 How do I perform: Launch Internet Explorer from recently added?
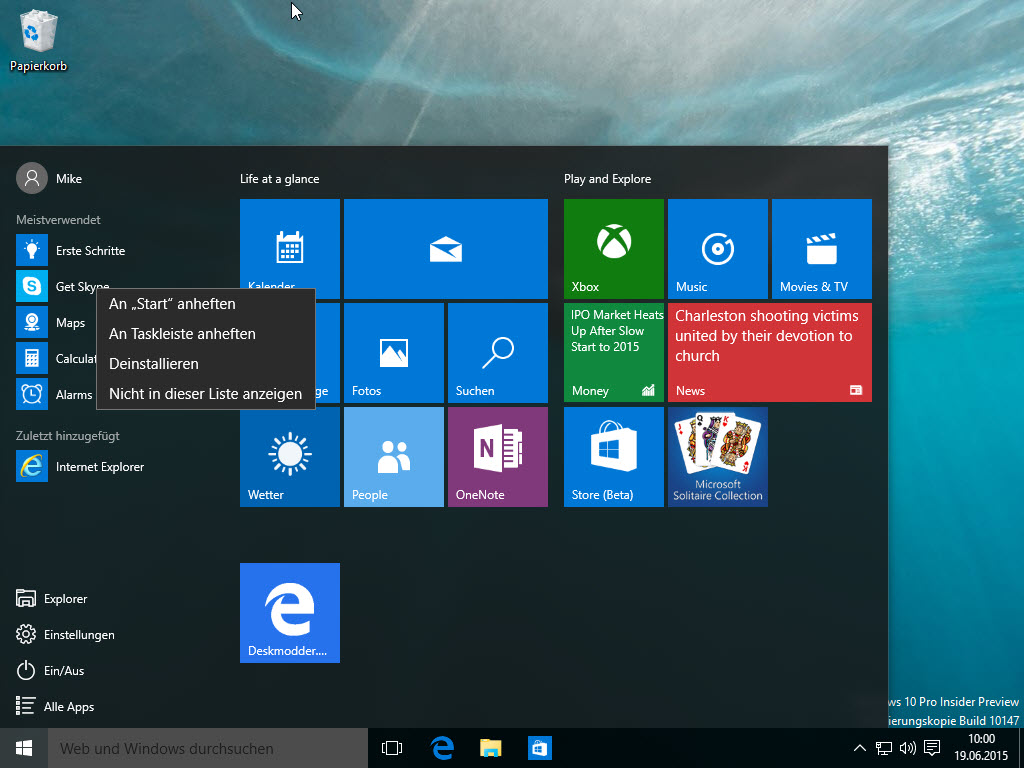click(80, 466)
